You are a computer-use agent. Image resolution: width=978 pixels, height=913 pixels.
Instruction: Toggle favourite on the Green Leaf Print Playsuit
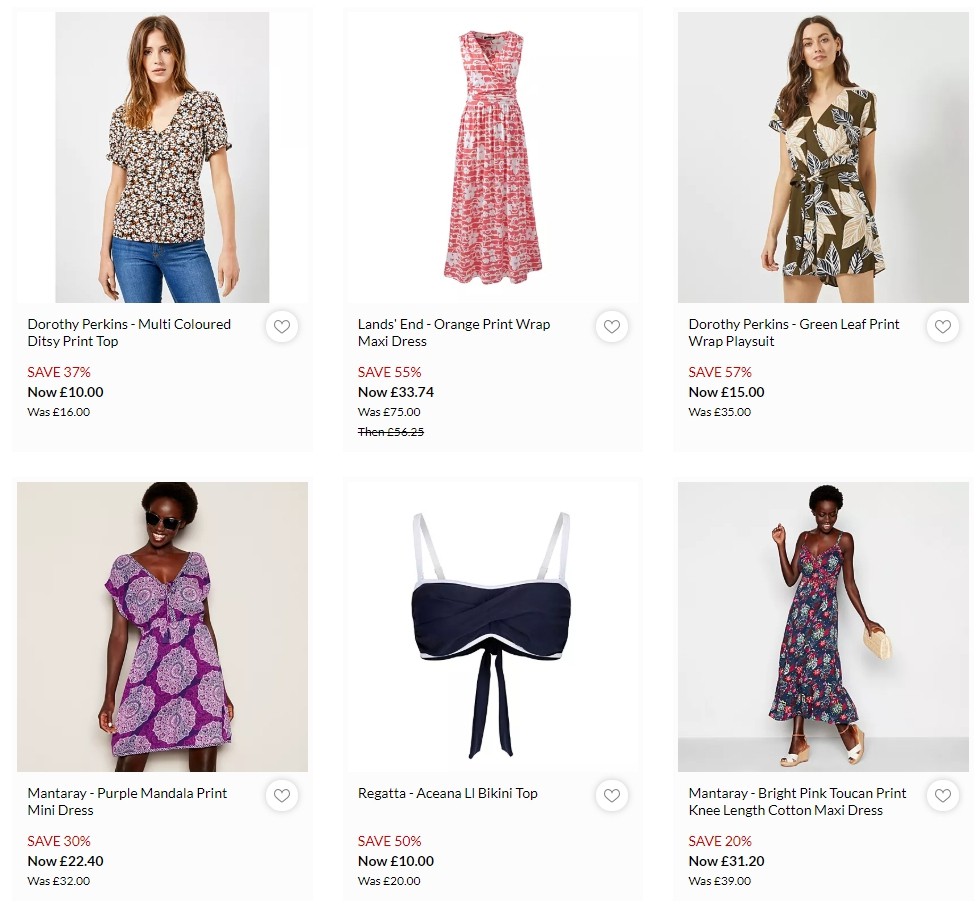(x=942, y=326)
